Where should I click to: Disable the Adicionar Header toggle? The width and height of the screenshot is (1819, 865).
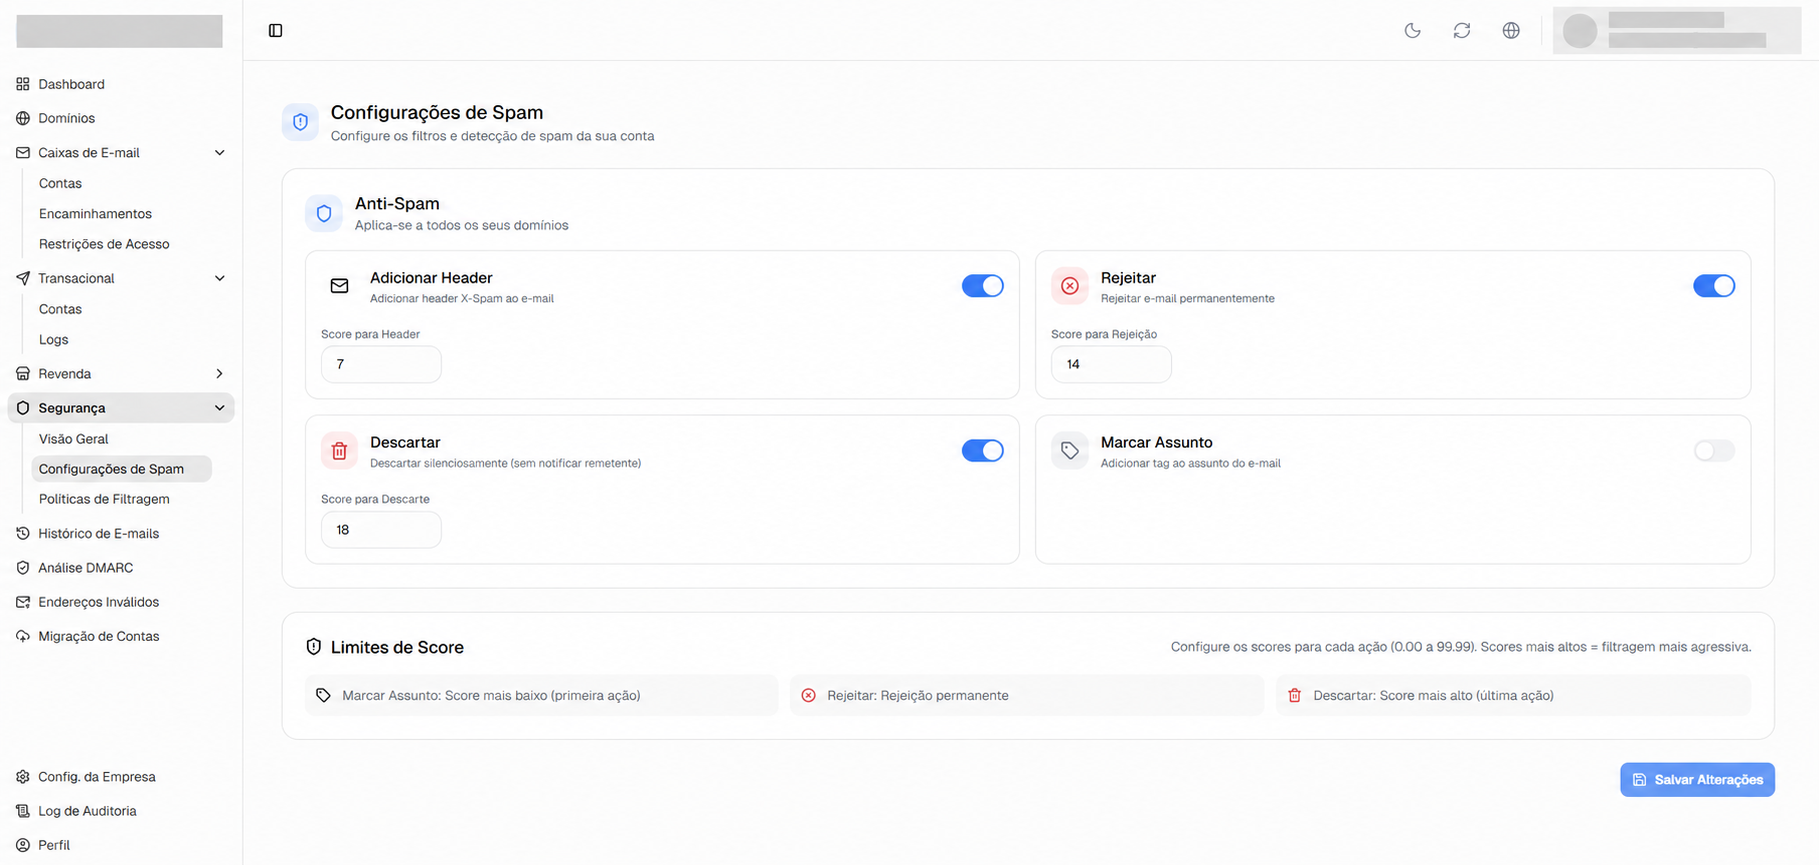983,286
